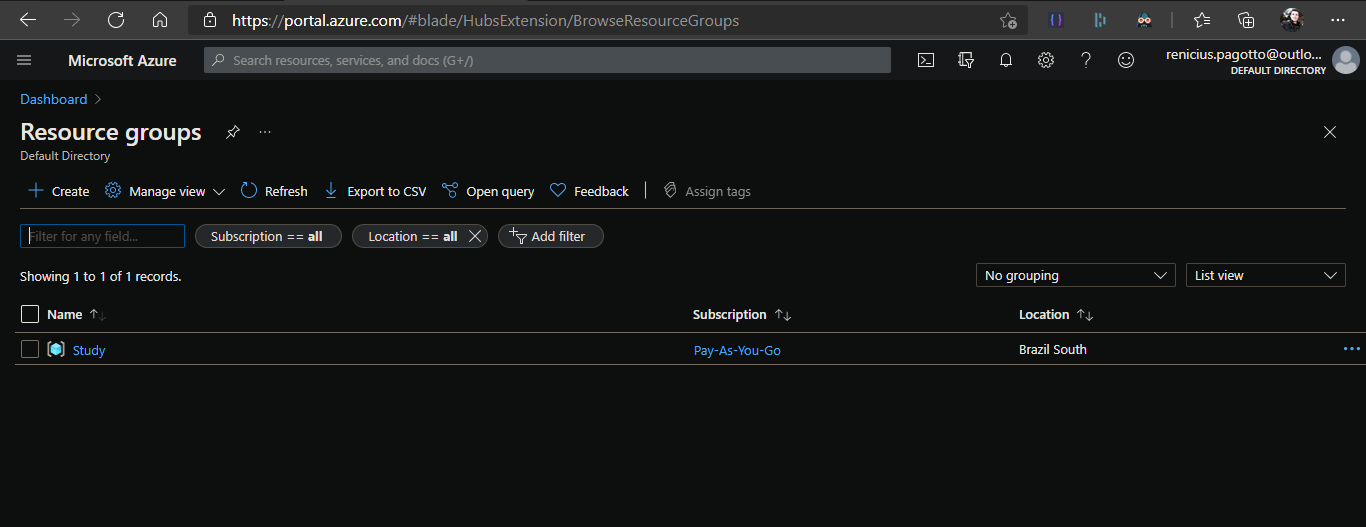Go back using the browser back arrow
The height and width of the screenshot is (527, 1366).
[x=28, y=20]
